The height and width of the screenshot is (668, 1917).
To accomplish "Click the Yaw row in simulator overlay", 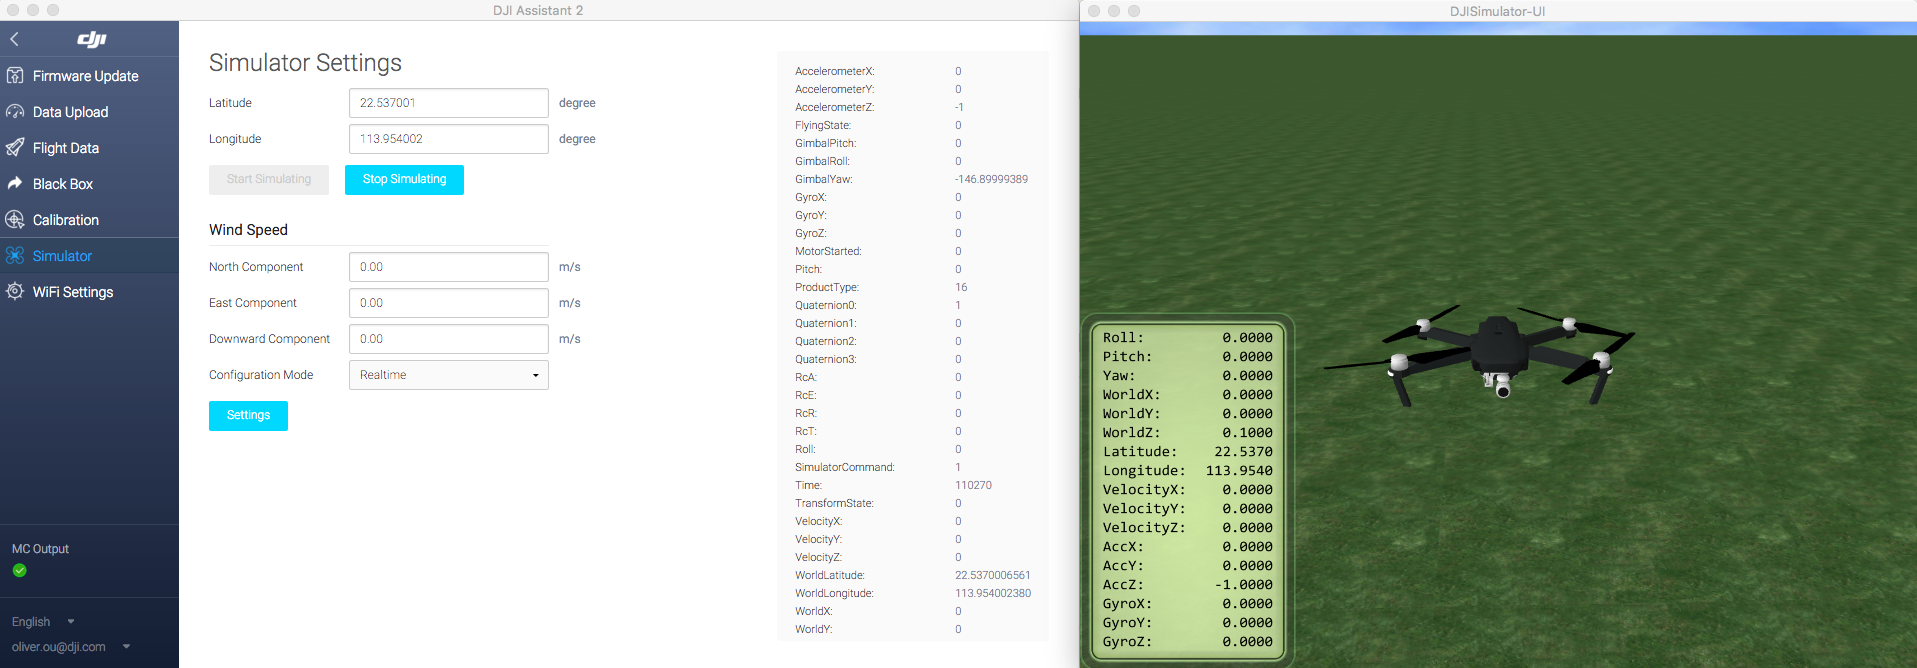I will click(1187, 376).
